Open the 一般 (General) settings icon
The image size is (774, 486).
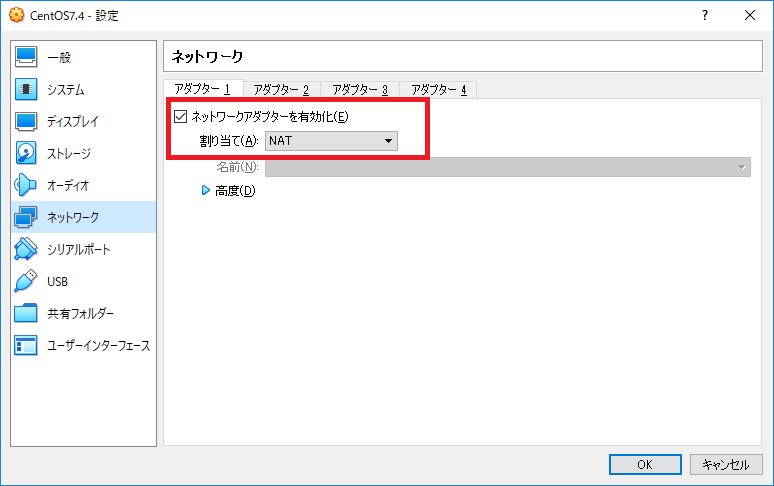click(x=27, y=57)
